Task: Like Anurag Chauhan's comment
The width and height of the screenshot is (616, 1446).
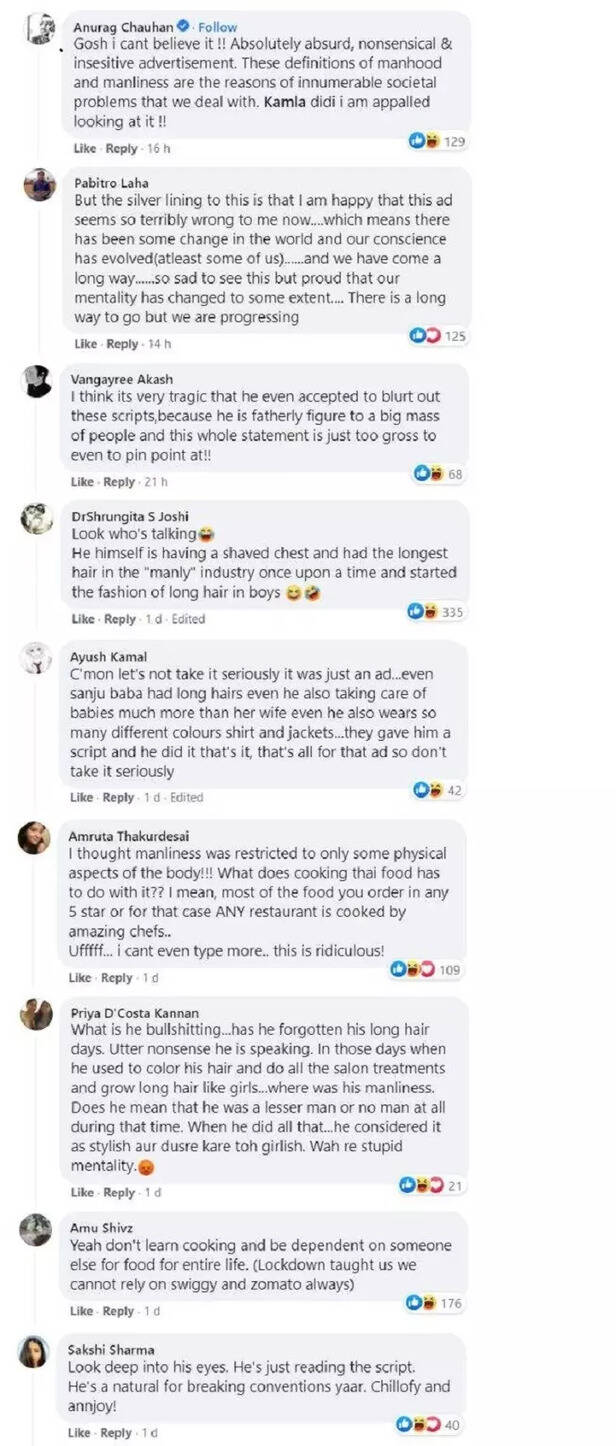Action: click(x=84, y=149)
